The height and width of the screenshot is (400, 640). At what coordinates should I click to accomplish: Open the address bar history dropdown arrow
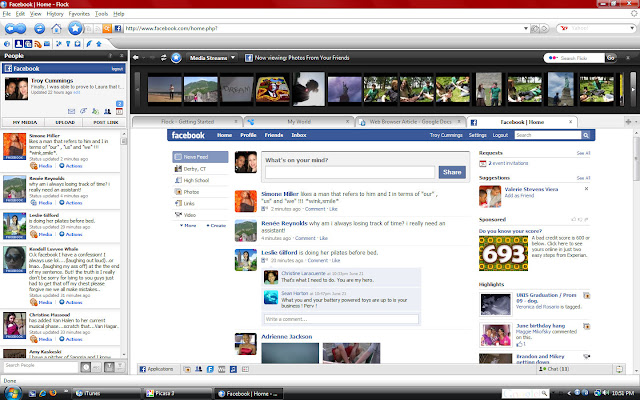526,29
